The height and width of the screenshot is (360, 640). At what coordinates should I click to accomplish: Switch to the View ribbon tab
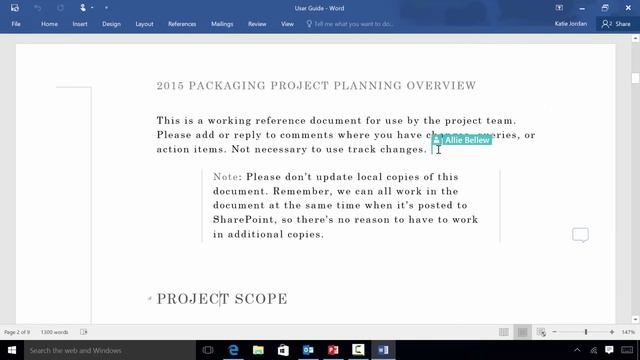(287, 24)
